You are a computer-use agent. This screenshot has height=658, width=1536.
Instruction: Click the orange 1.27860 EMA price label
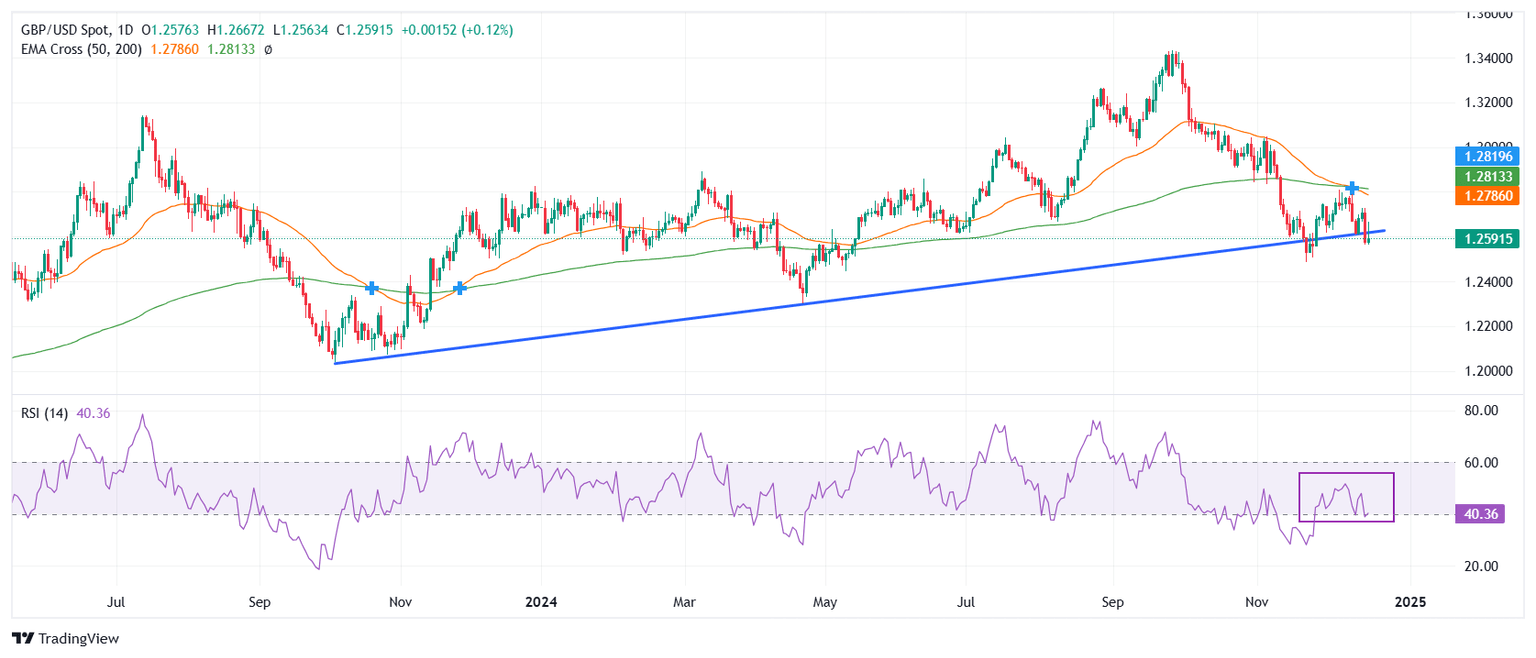(x=1486, y=196)
